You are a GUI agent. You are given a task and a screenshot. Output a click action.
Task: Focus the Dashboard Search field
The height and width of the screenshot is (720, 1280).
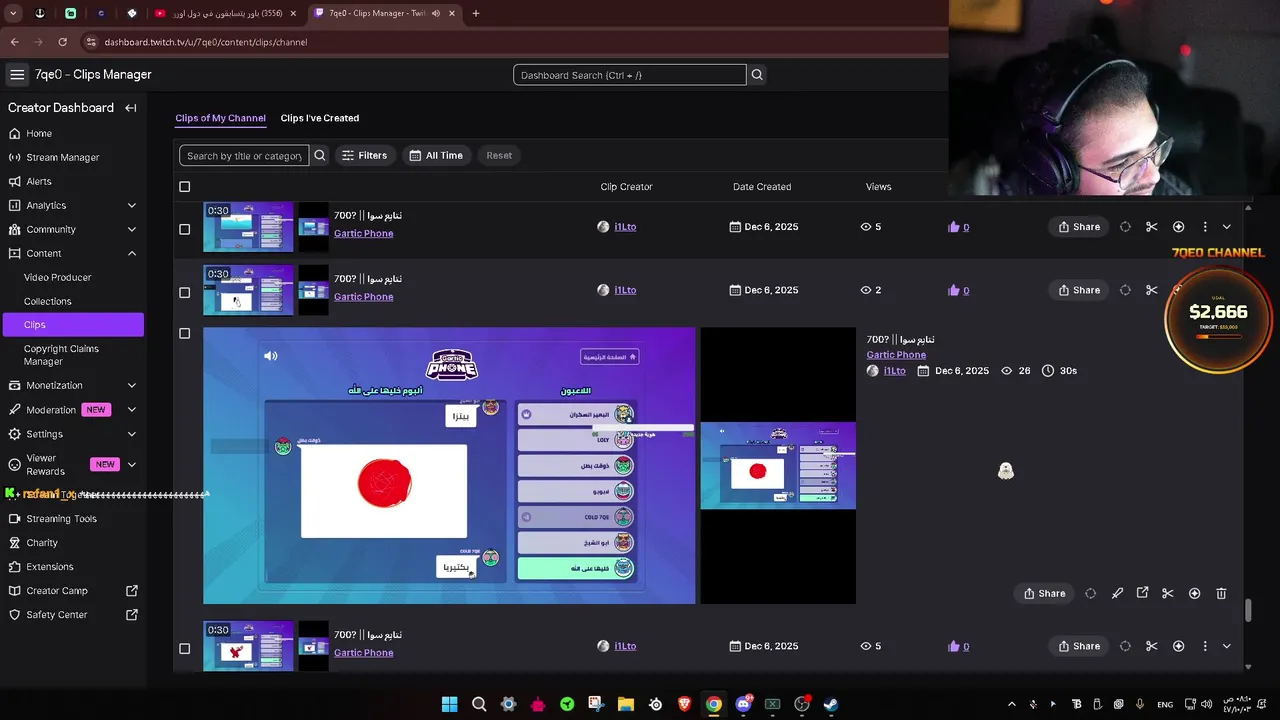click(630, 75)
